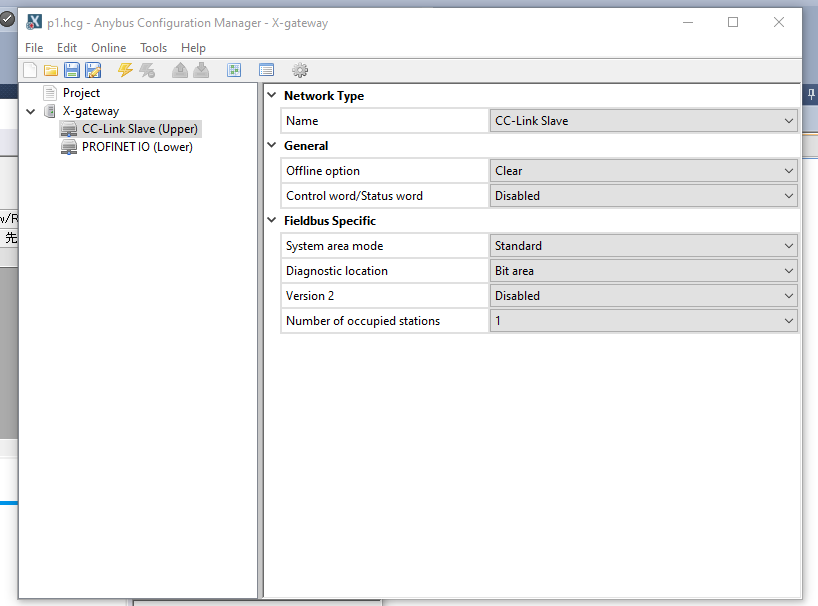Click the Project document icon in tree
This screenshot has width=818, height=606.
50,93
